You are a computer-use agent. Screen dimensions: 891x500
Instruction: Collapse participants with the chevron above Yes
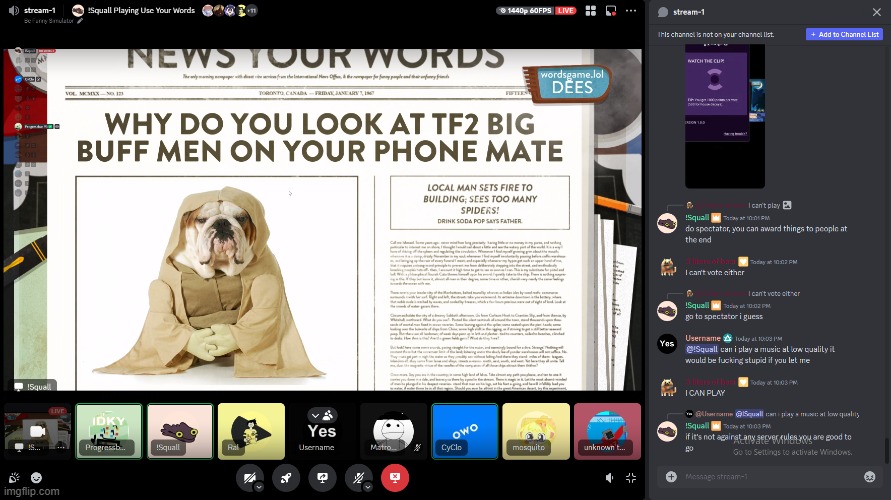[x=315, y=415]
